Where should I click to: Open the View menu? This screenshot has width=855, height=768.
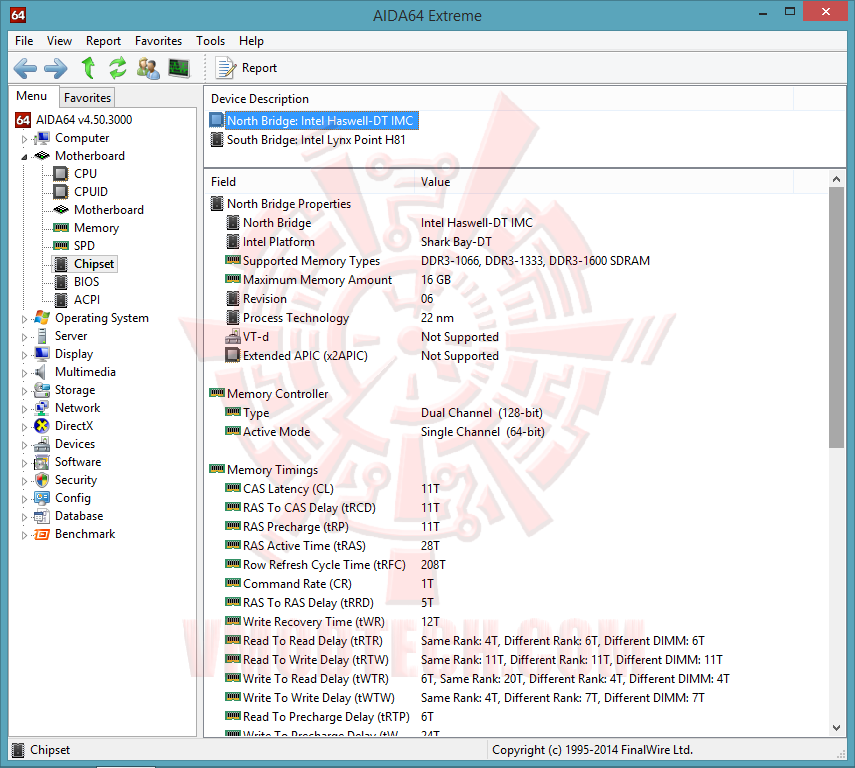coord(59,41)
